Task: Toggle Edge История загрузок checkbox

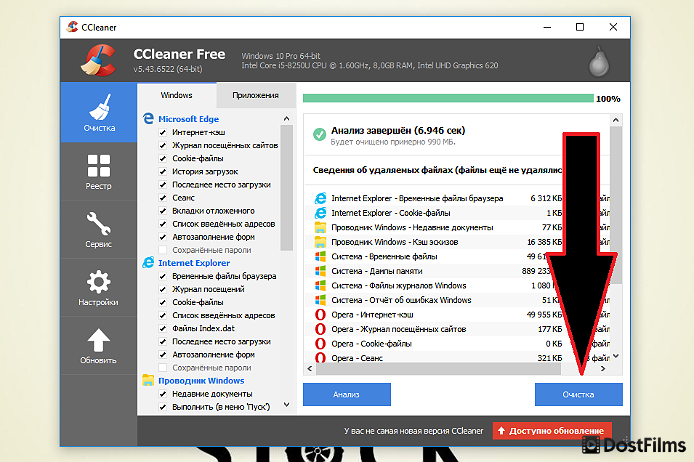Action: [162, 171]
